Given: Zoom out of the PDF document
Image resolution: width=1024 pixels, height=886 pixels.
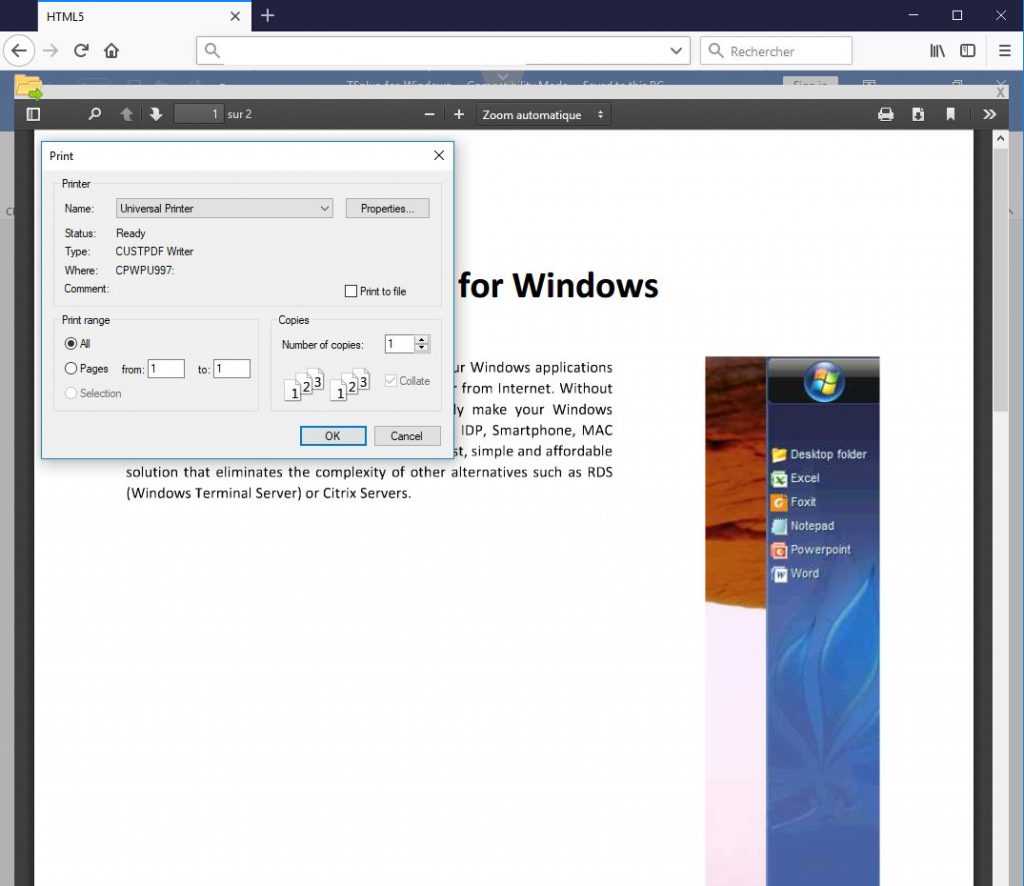Looking at the screenshot, I should [x=429, y=114].
